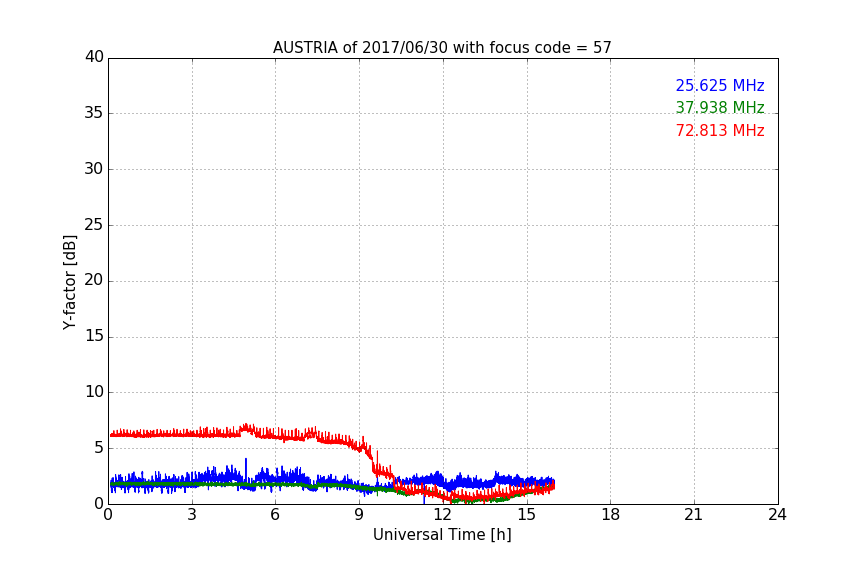Click the y-axis tick label '10'

tap(94, 392)
